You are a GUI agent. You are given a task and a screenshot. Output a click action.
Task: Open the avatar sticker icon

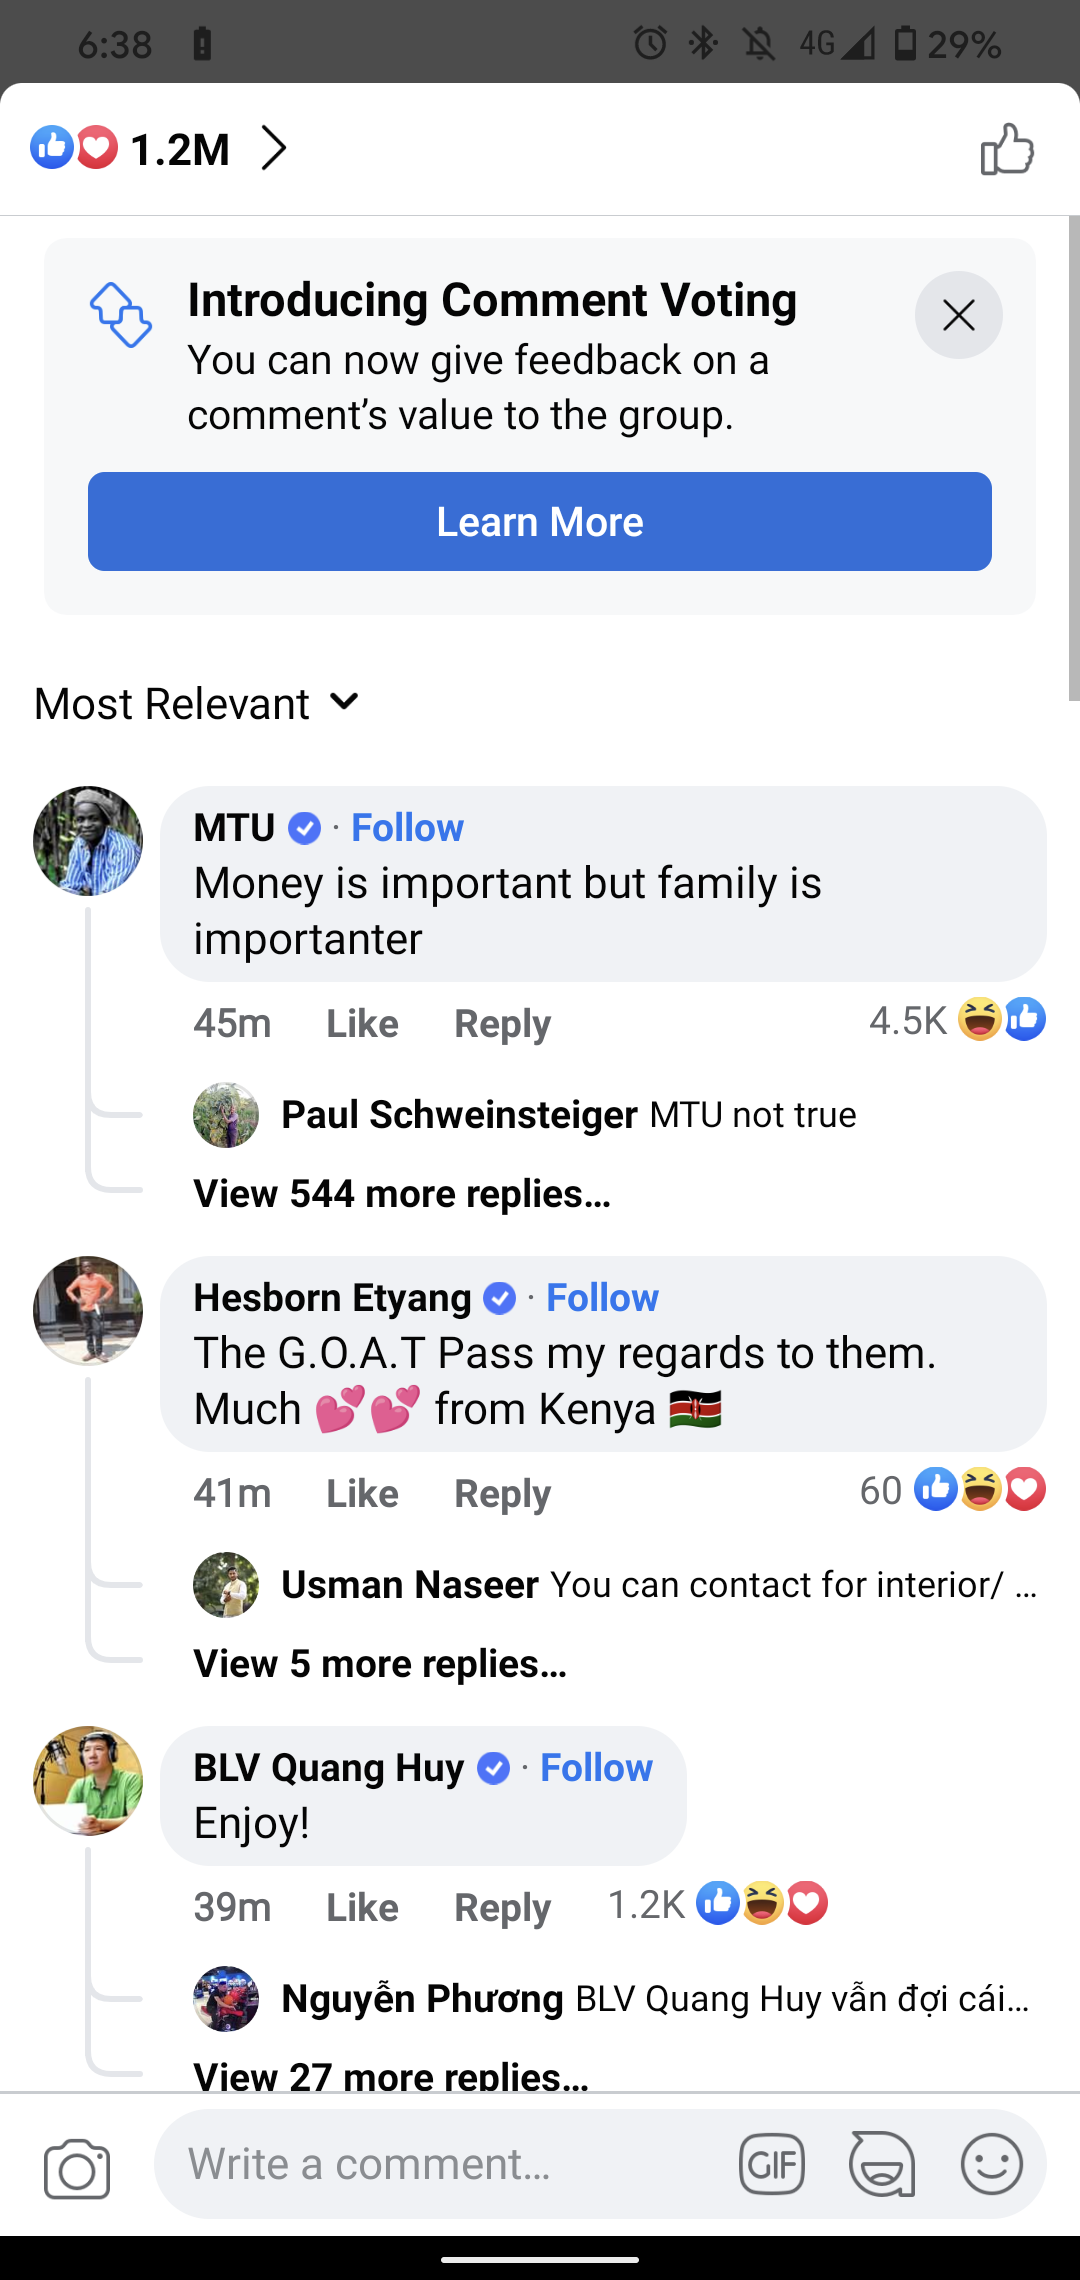pos(881,2165)
